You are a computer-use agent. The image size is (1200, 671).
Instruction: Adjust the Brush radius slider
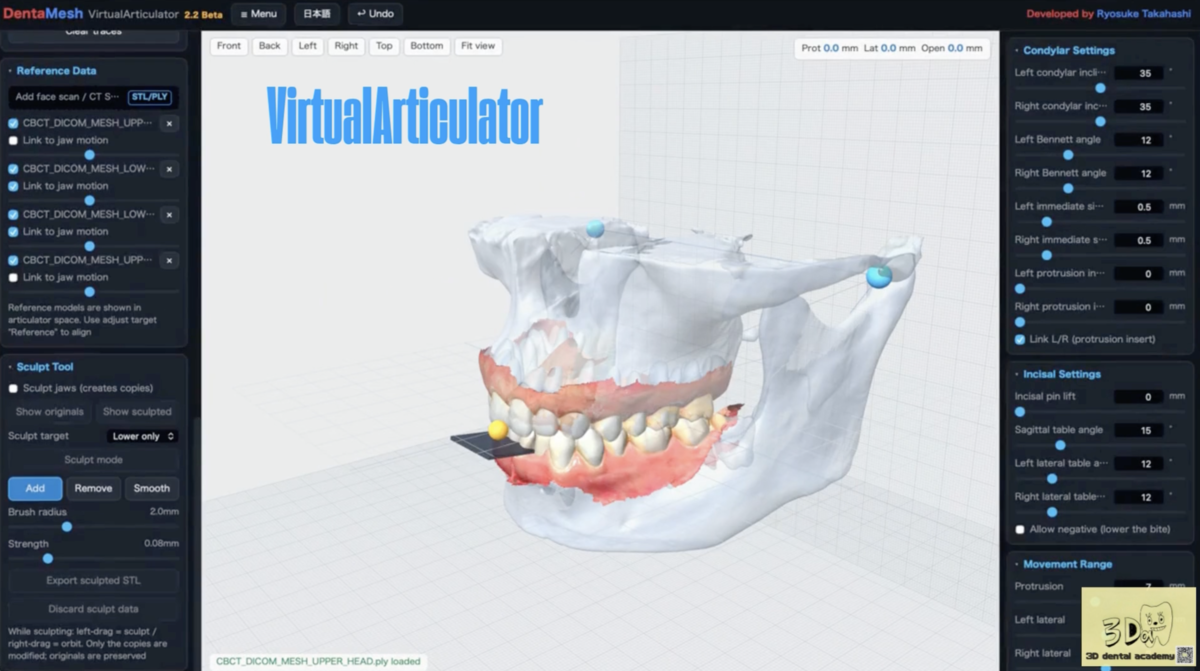pyautogui.click(x=94, y=526)
